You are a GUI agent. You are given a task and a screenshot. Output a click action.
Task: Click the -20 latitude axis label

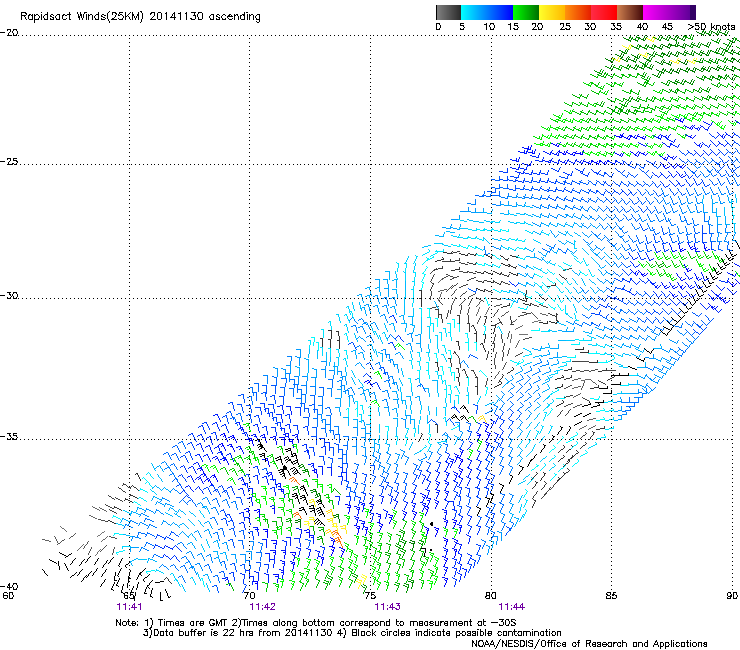click(9, 33)
